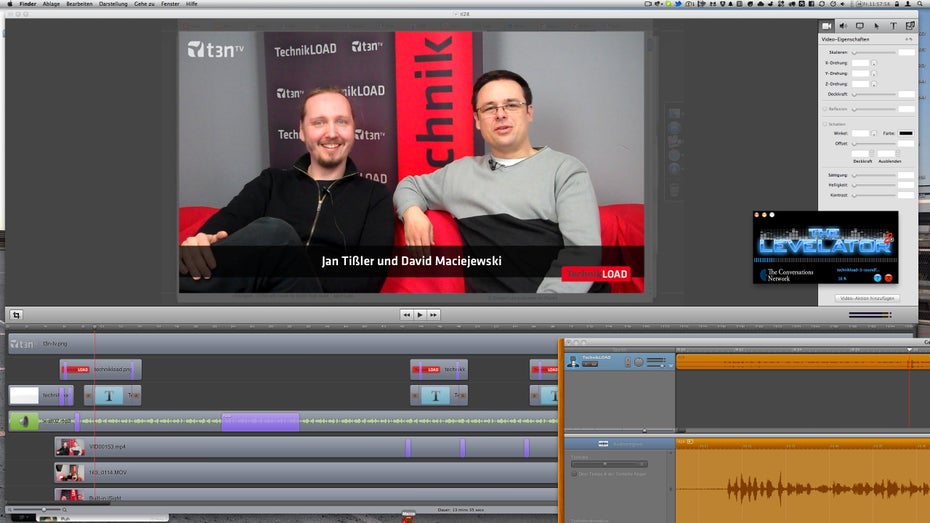Click the orange audio region in GarageBand
The width and height of the screenshot is (930, 523).
803,362
